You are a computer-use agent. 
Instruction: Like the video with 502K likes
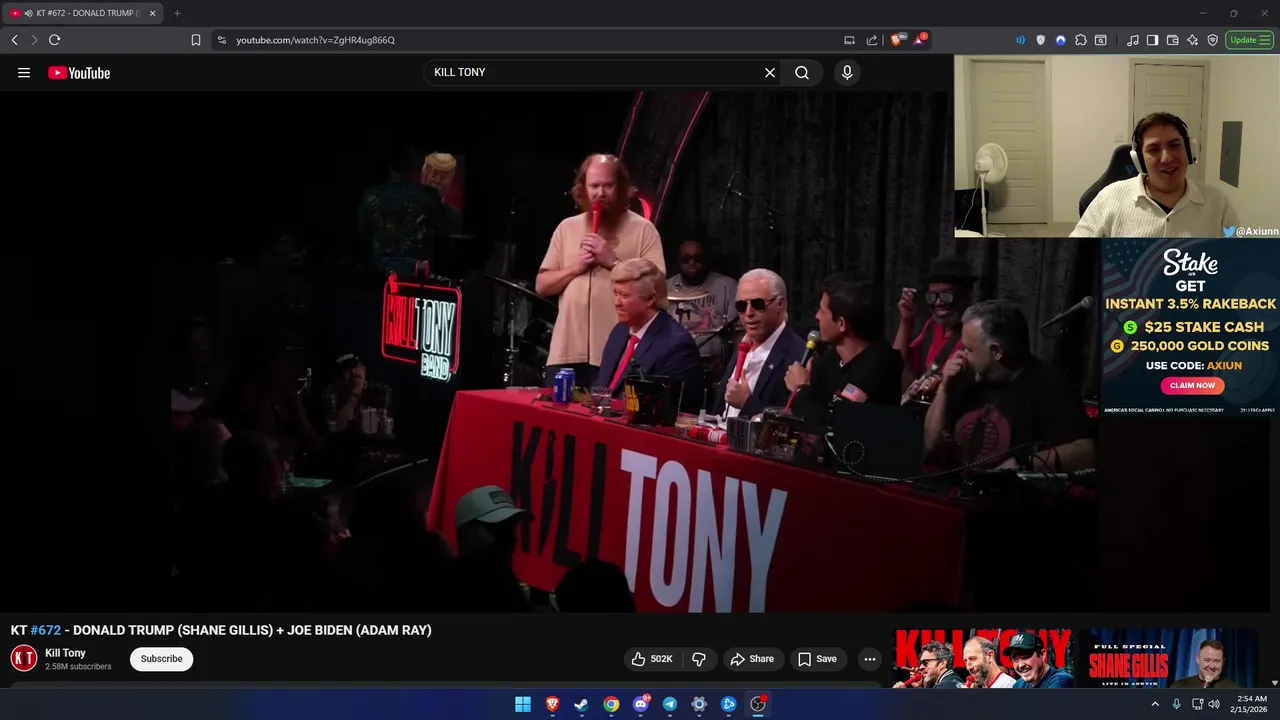tap(651, 659)
